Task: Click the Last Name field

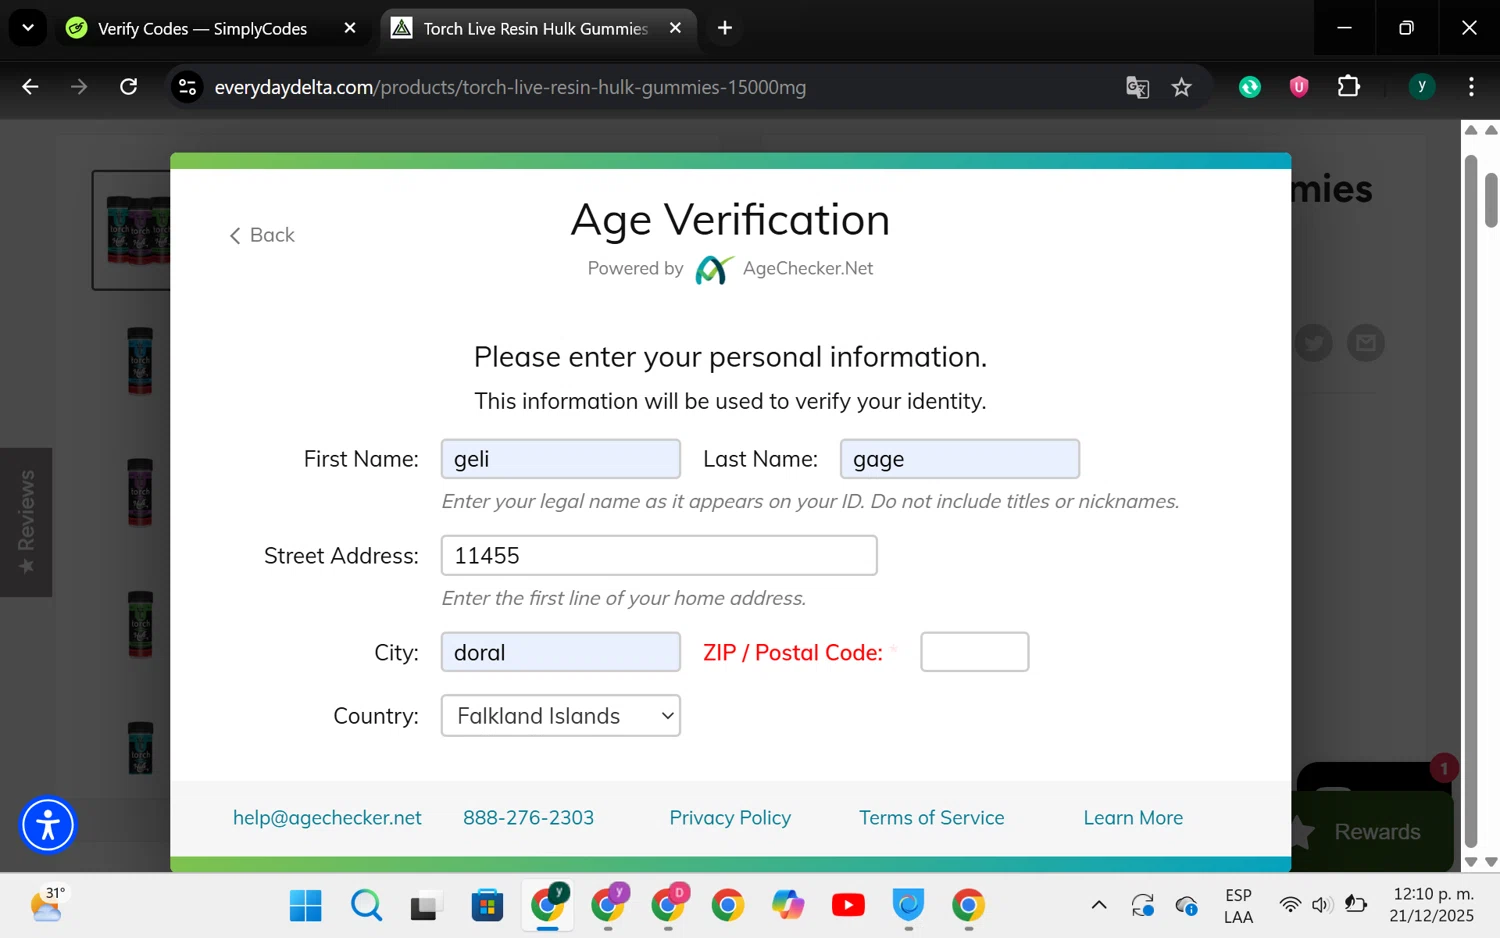Action: (960, 459)
